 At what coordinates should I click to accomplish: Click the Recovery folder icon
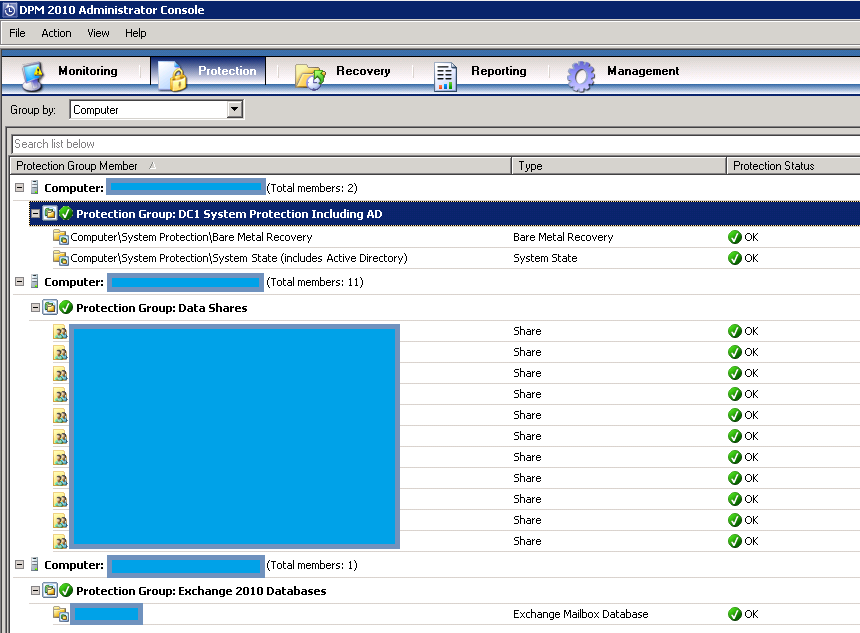tap(310, 76)
